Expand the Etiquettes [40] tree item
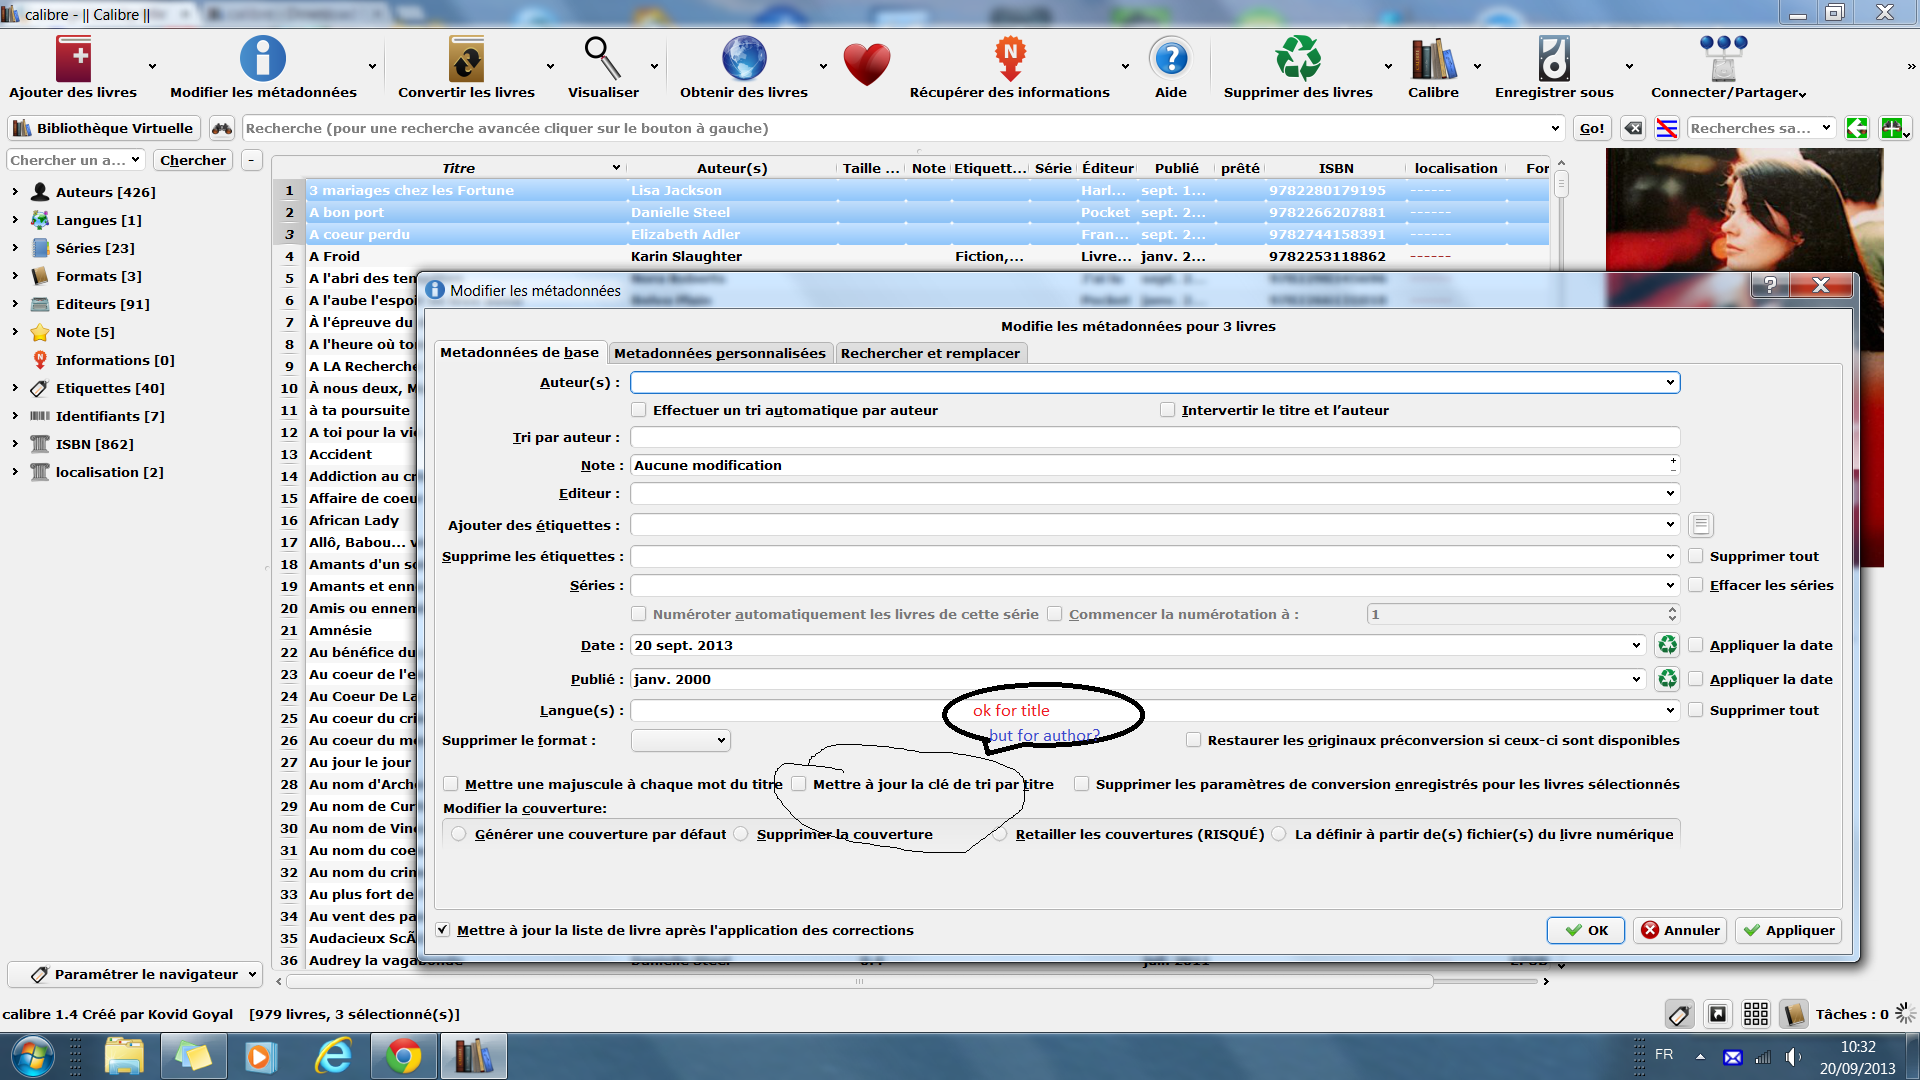 15,388
